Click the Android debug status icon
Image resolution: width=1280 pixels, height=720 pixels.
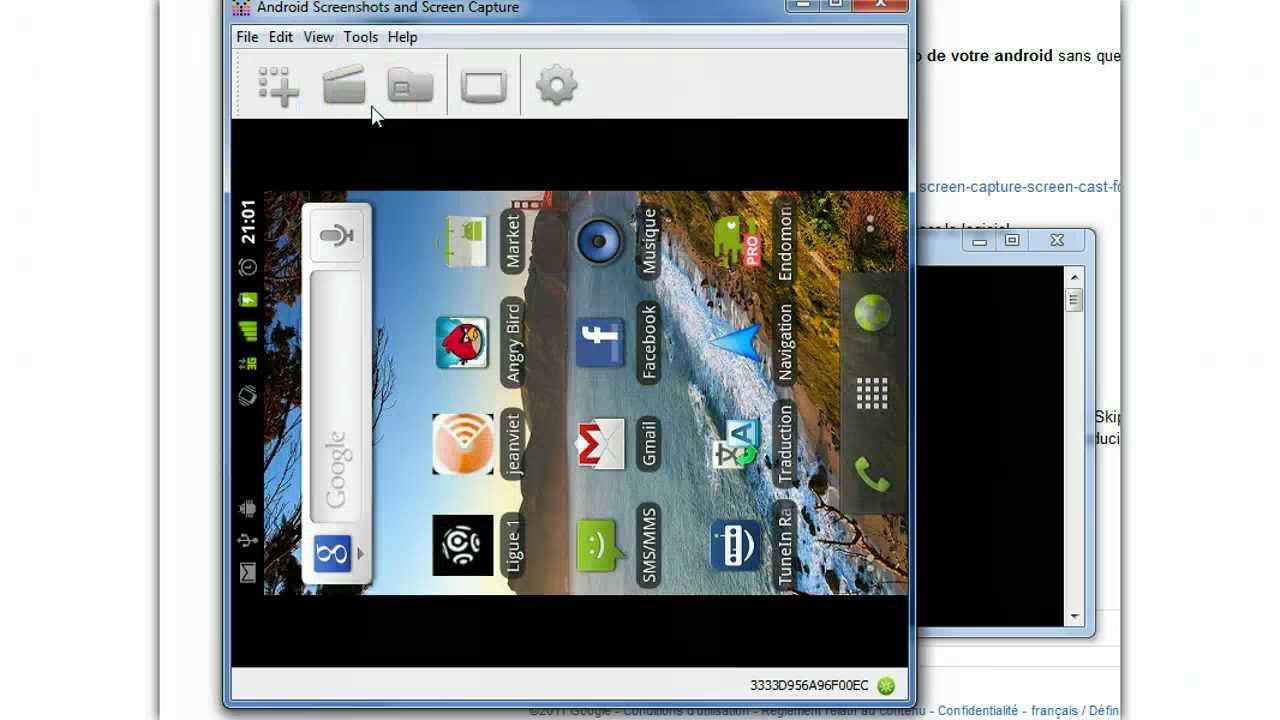coord(247,508)
